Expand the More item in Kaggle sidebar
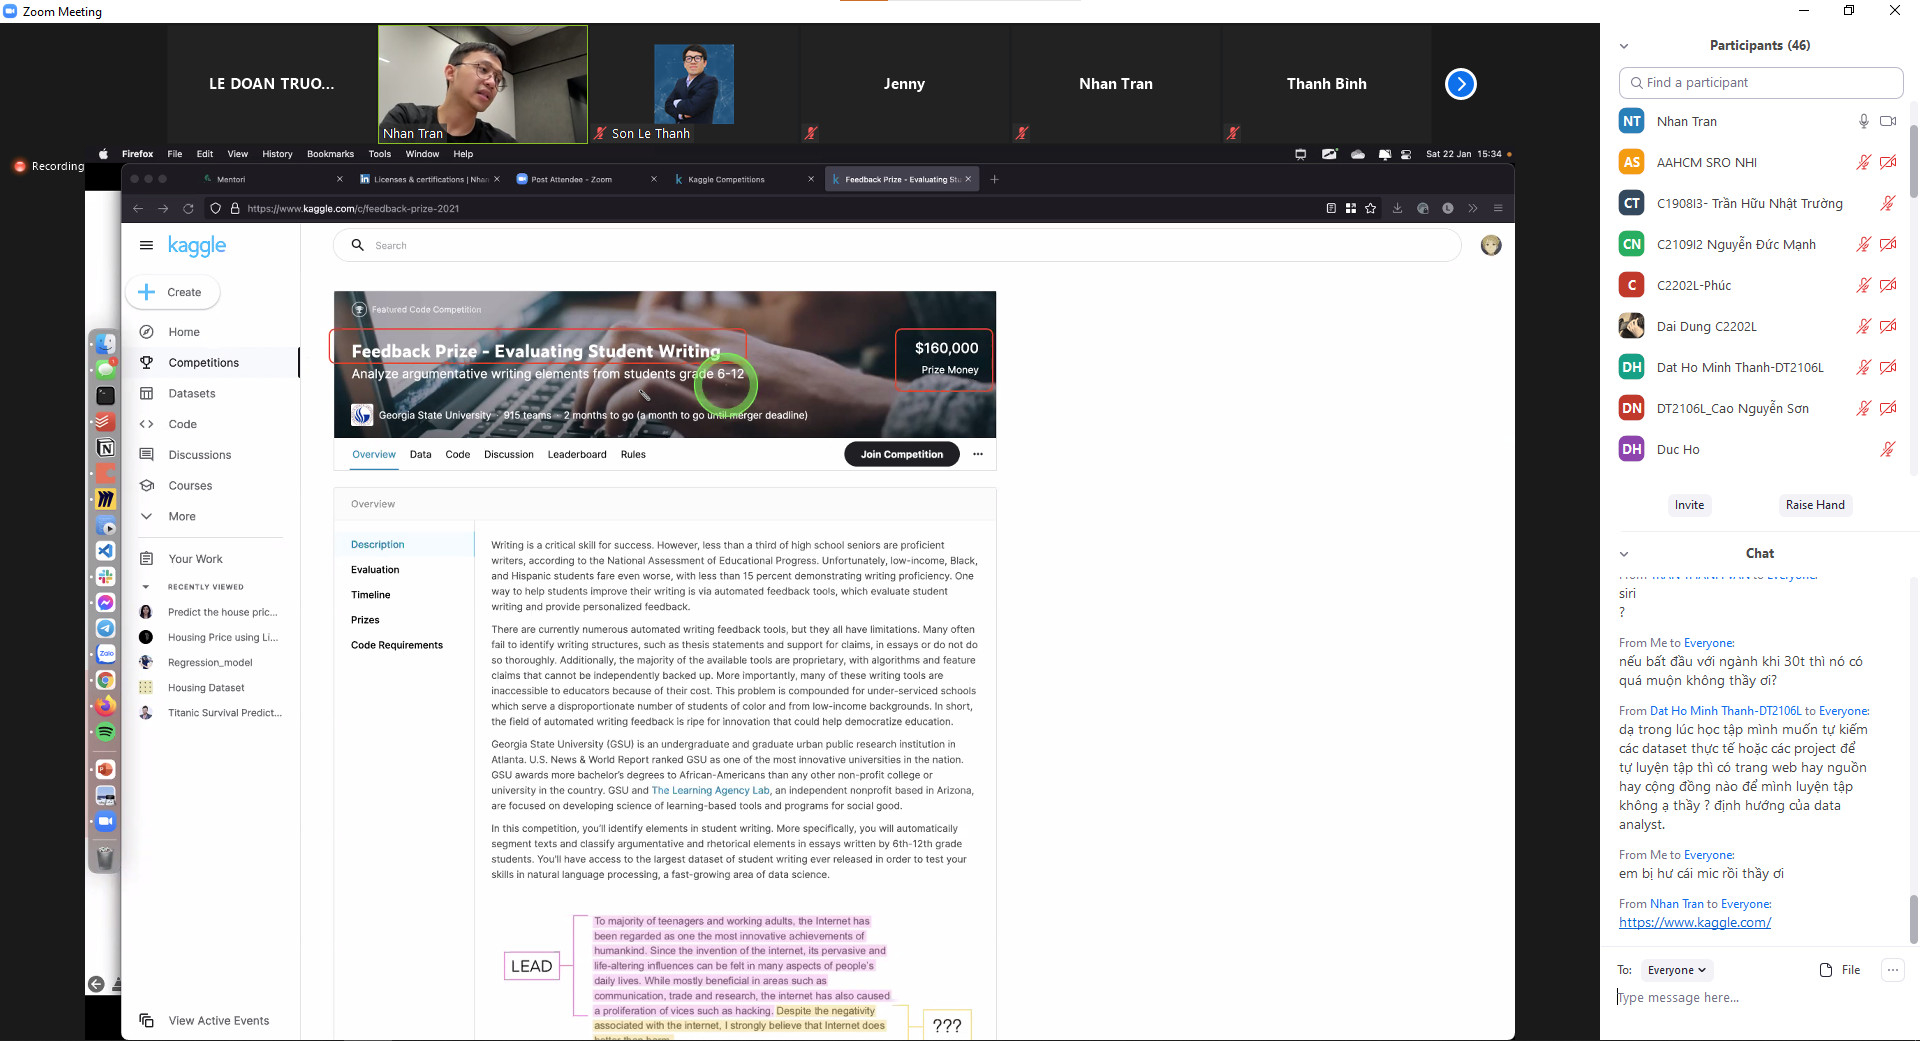 pyautogui.click(x=181, y=516)
